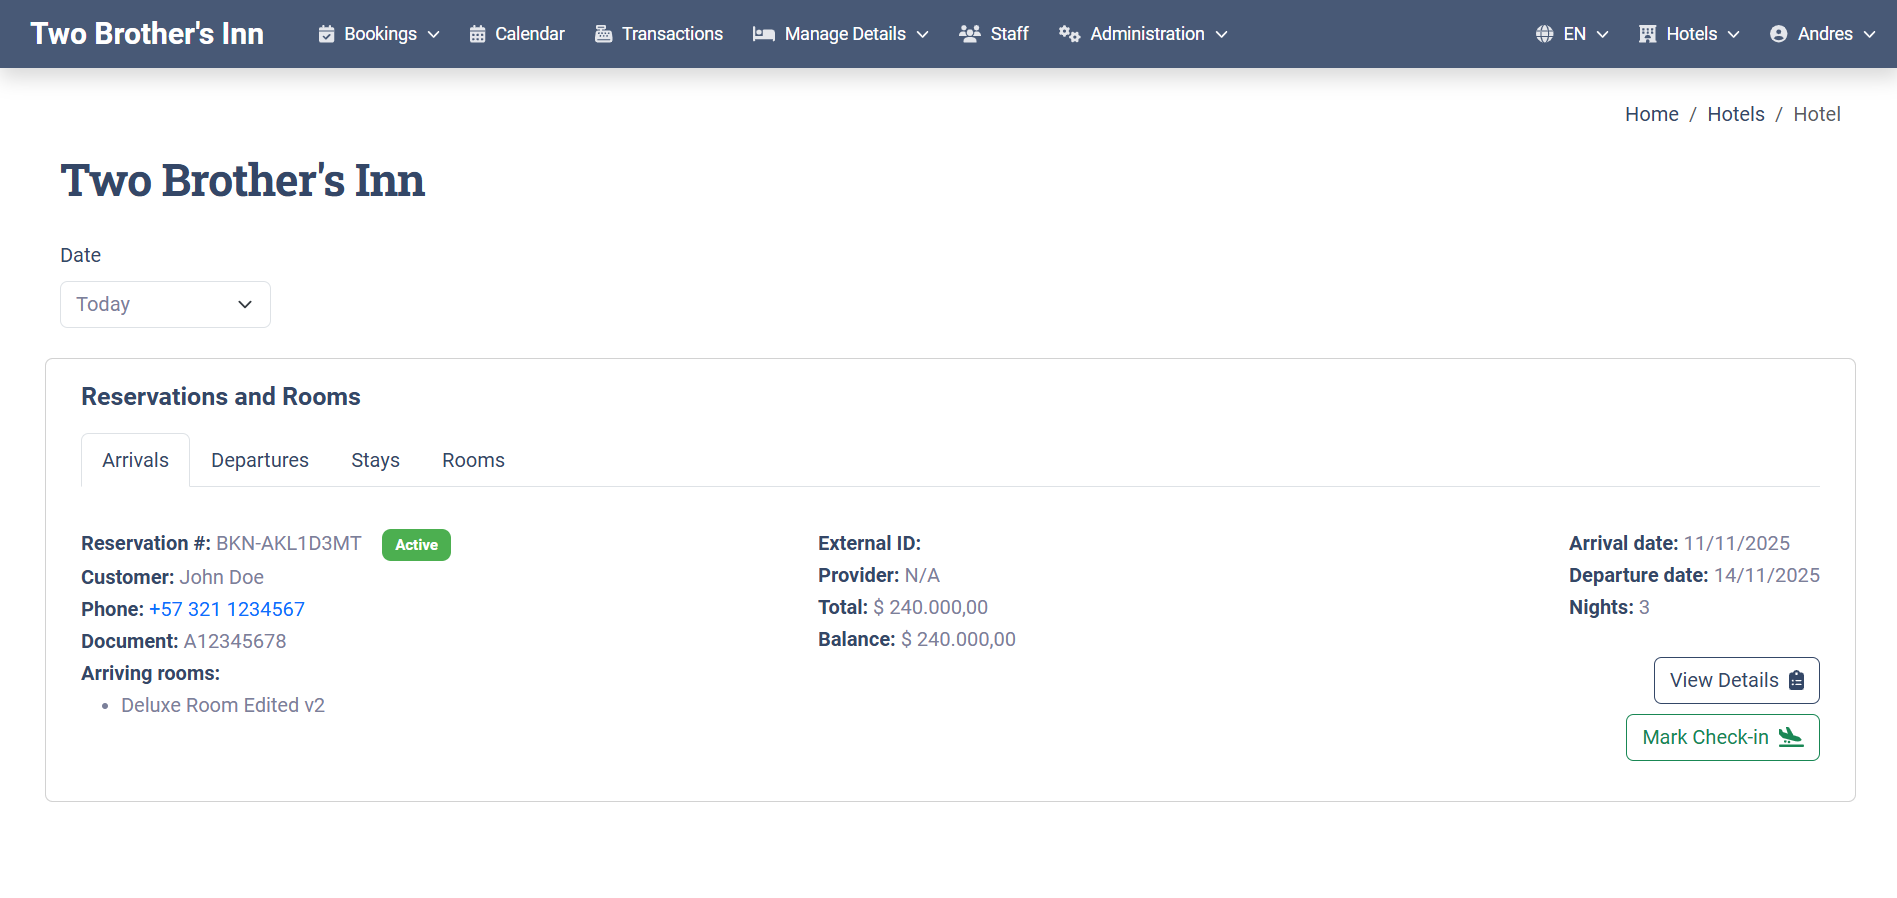Open the Andres user menu chevron

(x=1869, y=34)
